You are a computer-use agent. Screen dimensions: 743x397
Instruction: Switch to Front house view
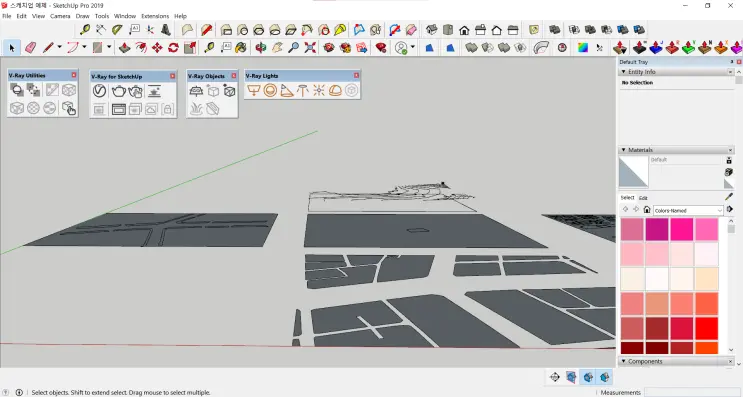(x=464, y=30)
